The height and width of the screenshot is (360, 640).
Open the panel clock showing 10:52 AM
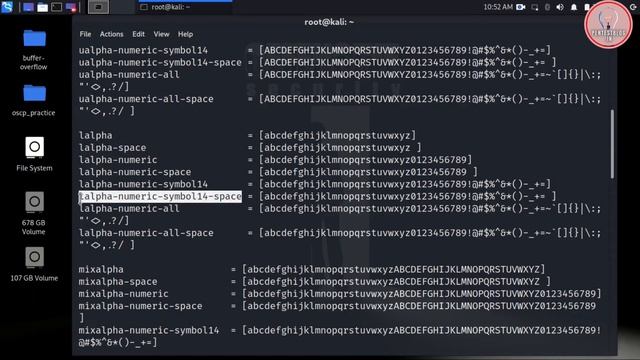[x=498, y=7]
